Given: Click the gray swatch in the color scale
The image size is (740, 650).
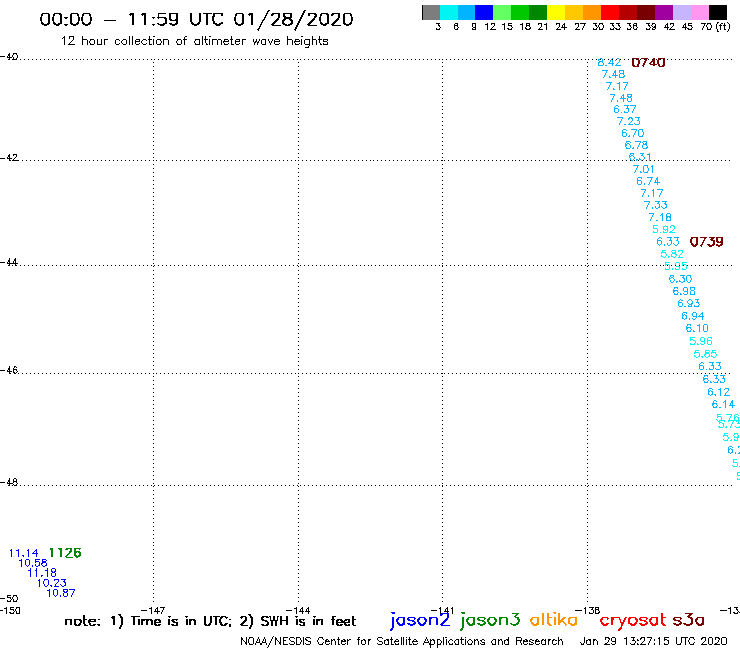Looking at the screenshot, I should (x=431, y=12).
